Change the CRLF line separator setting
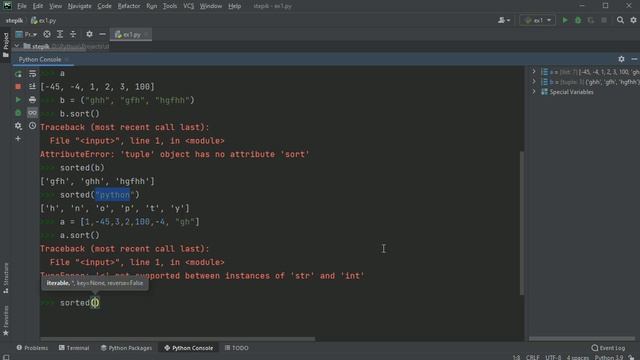Image resolution: width=640 pixels, height=360 pixels. tap(533, 358)
